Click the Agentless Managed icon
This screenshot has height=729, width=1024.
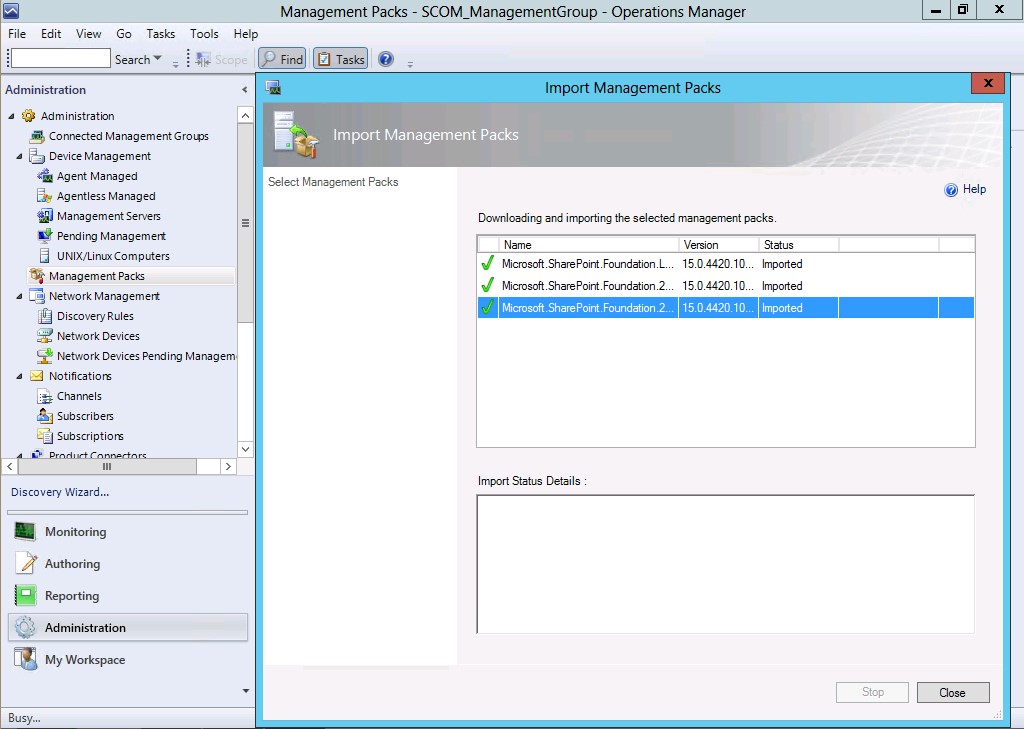44,196
